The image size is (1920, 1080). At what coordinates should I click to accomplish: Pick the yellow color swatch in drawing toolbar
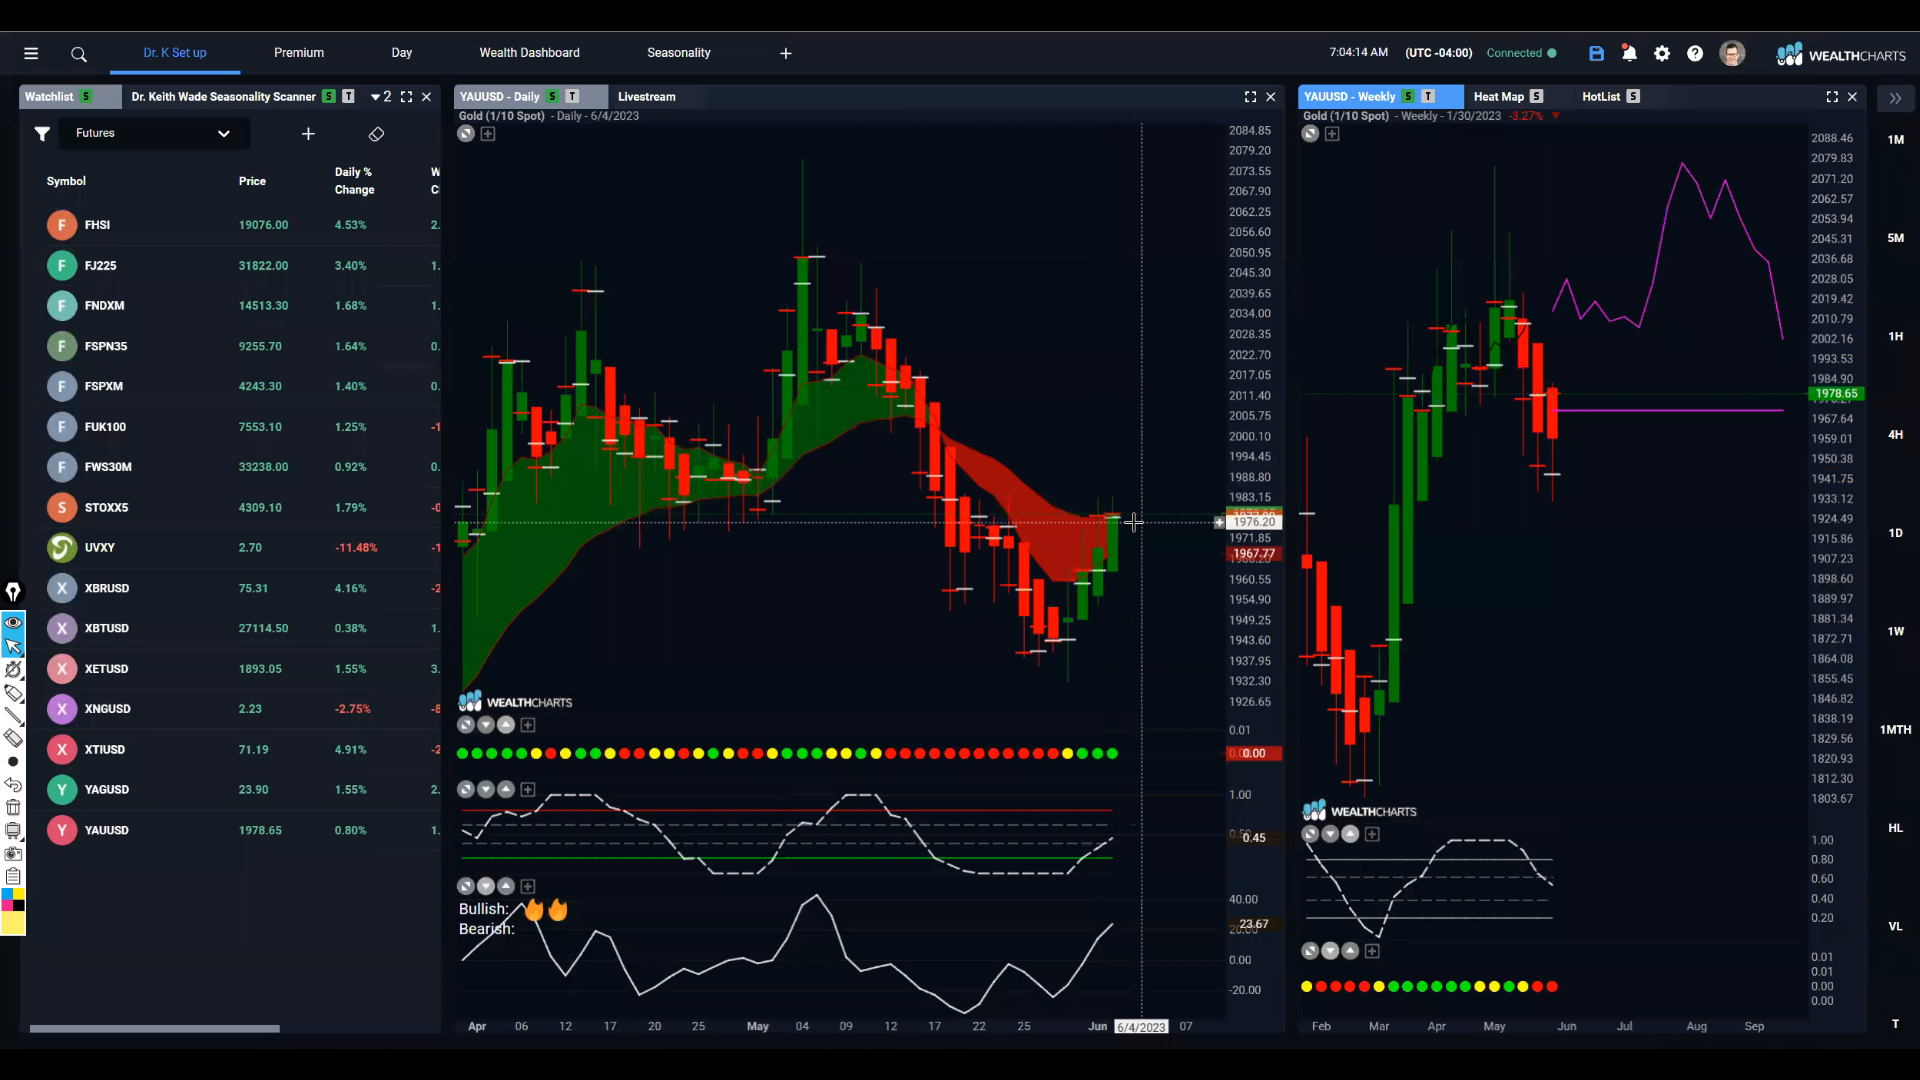pos(13,924)
